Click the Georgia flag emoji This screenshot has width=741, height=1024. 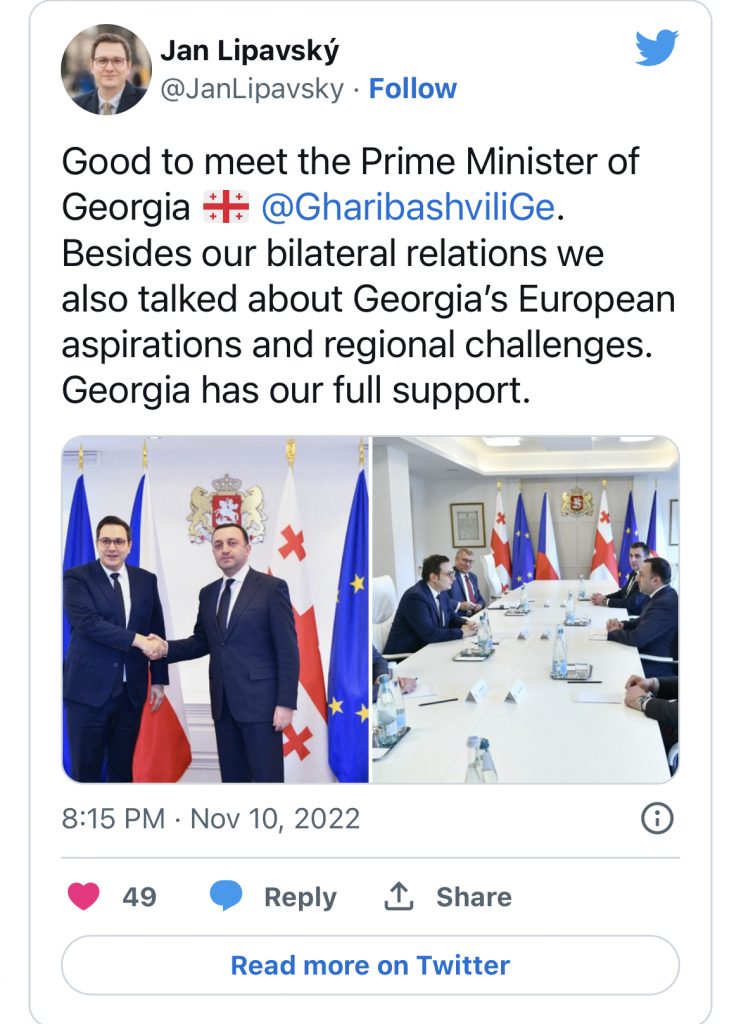coord(225,207)
